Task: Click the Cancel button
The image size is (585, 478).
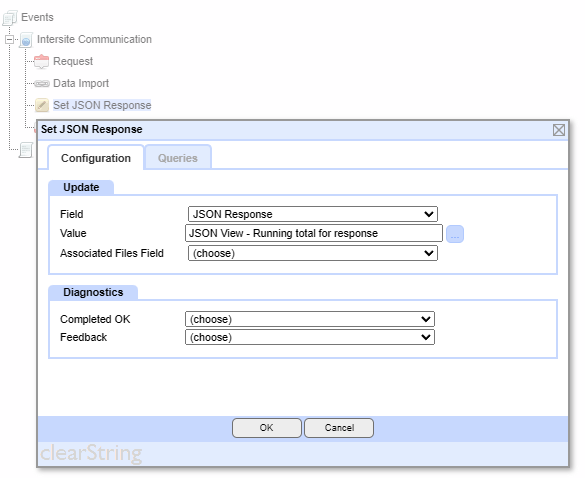Action: [339, 428]
